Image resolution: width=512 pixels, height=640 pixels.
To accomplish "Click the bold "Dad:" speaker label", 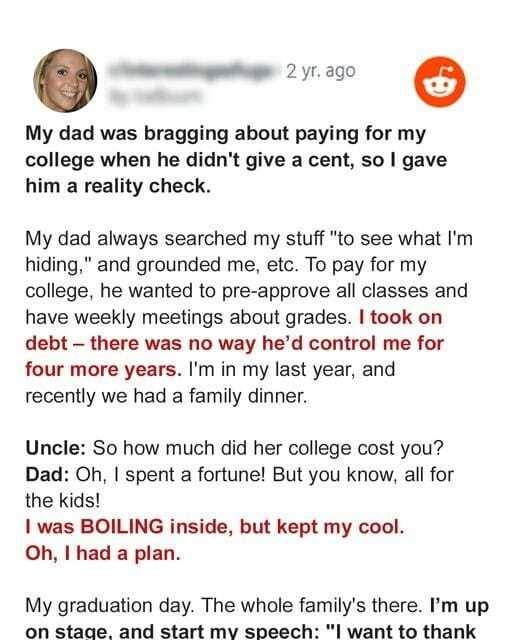I will (x=47, y=475).
